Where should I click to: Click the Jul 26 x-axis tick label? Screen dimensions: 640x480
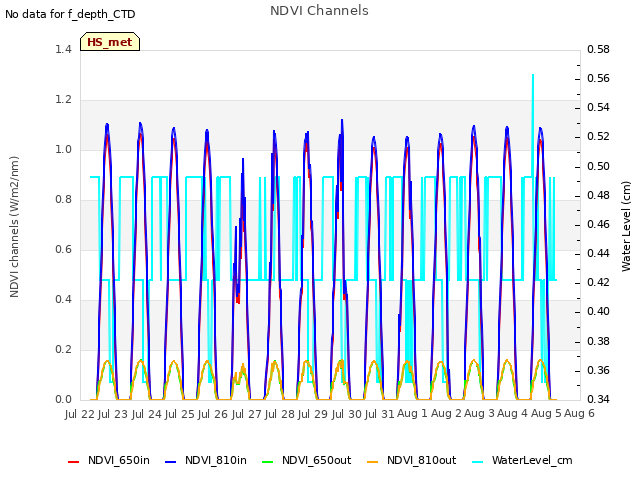213,414
